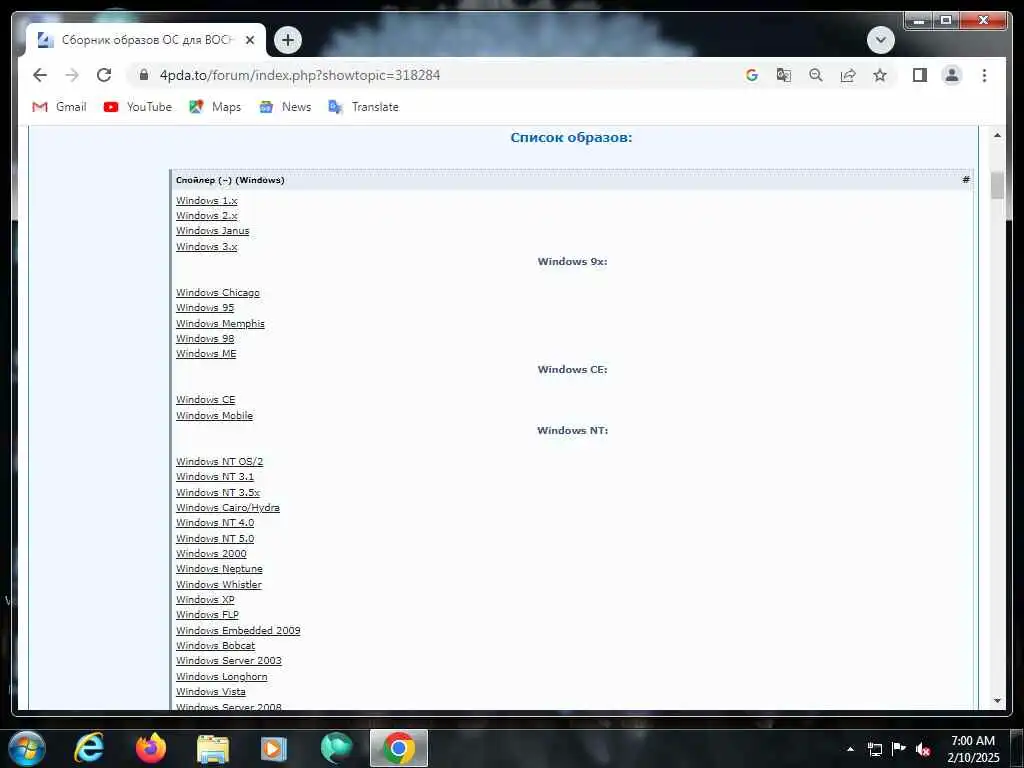Viewport: 1024px width, 768px height.
Task: Open Windows Neptune link
Action: 219,569
